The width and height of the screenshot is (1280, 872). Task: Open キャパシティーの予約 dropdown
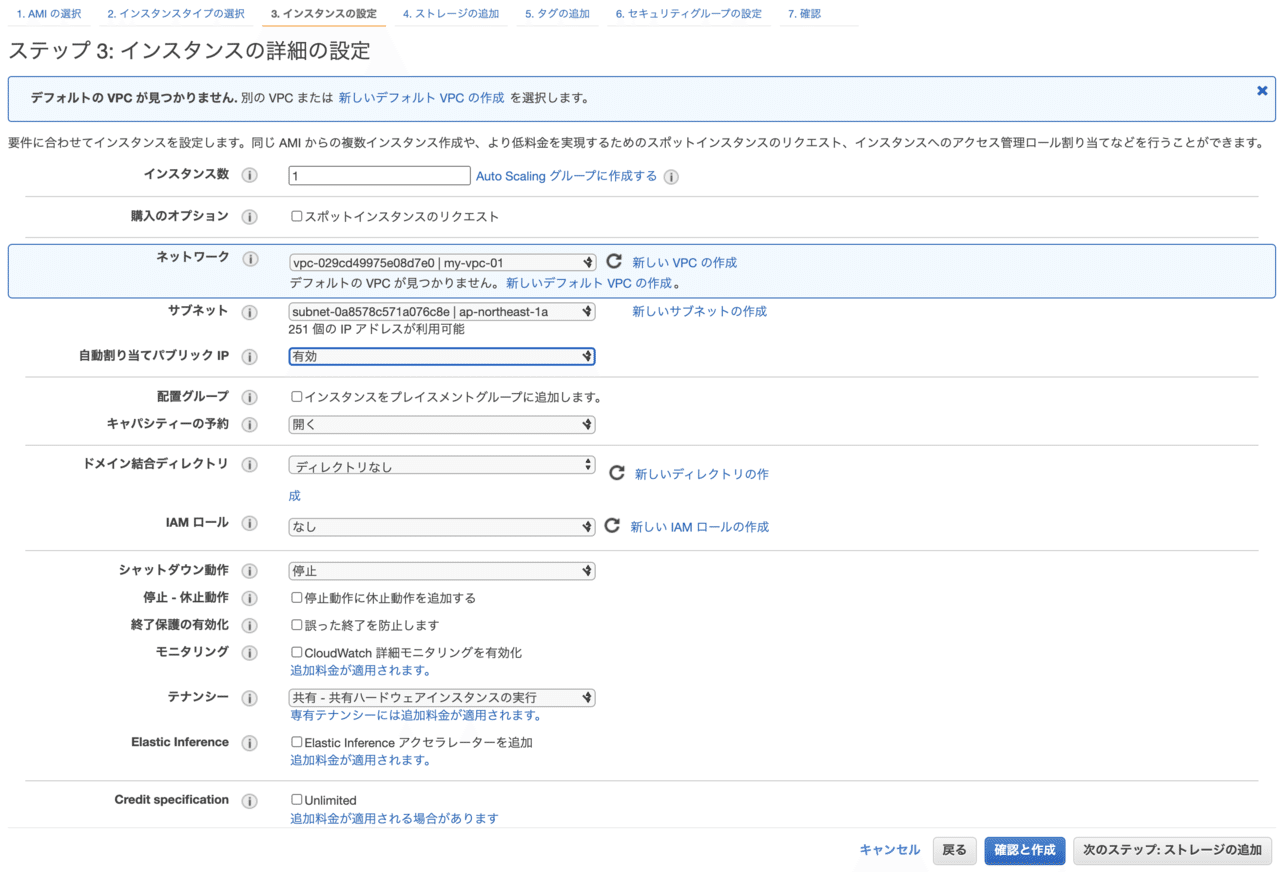[x=442, y=424]
